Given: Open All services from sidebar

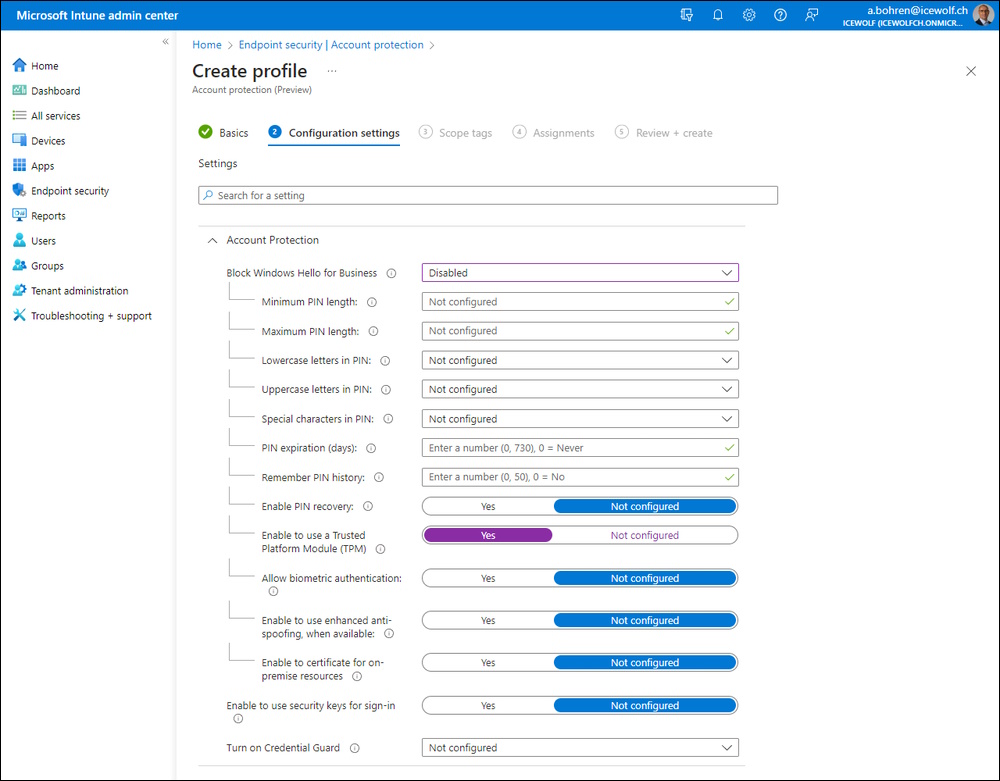Looking at the screenshot, I should pos(55,115).
